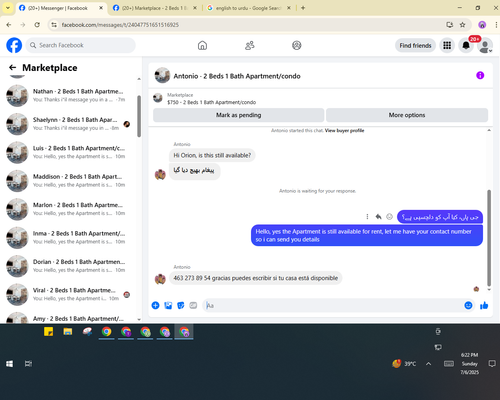This screenshot has width=500, height=400.
Task: Click the Facebook logo
Action: [x=14, y=45]
